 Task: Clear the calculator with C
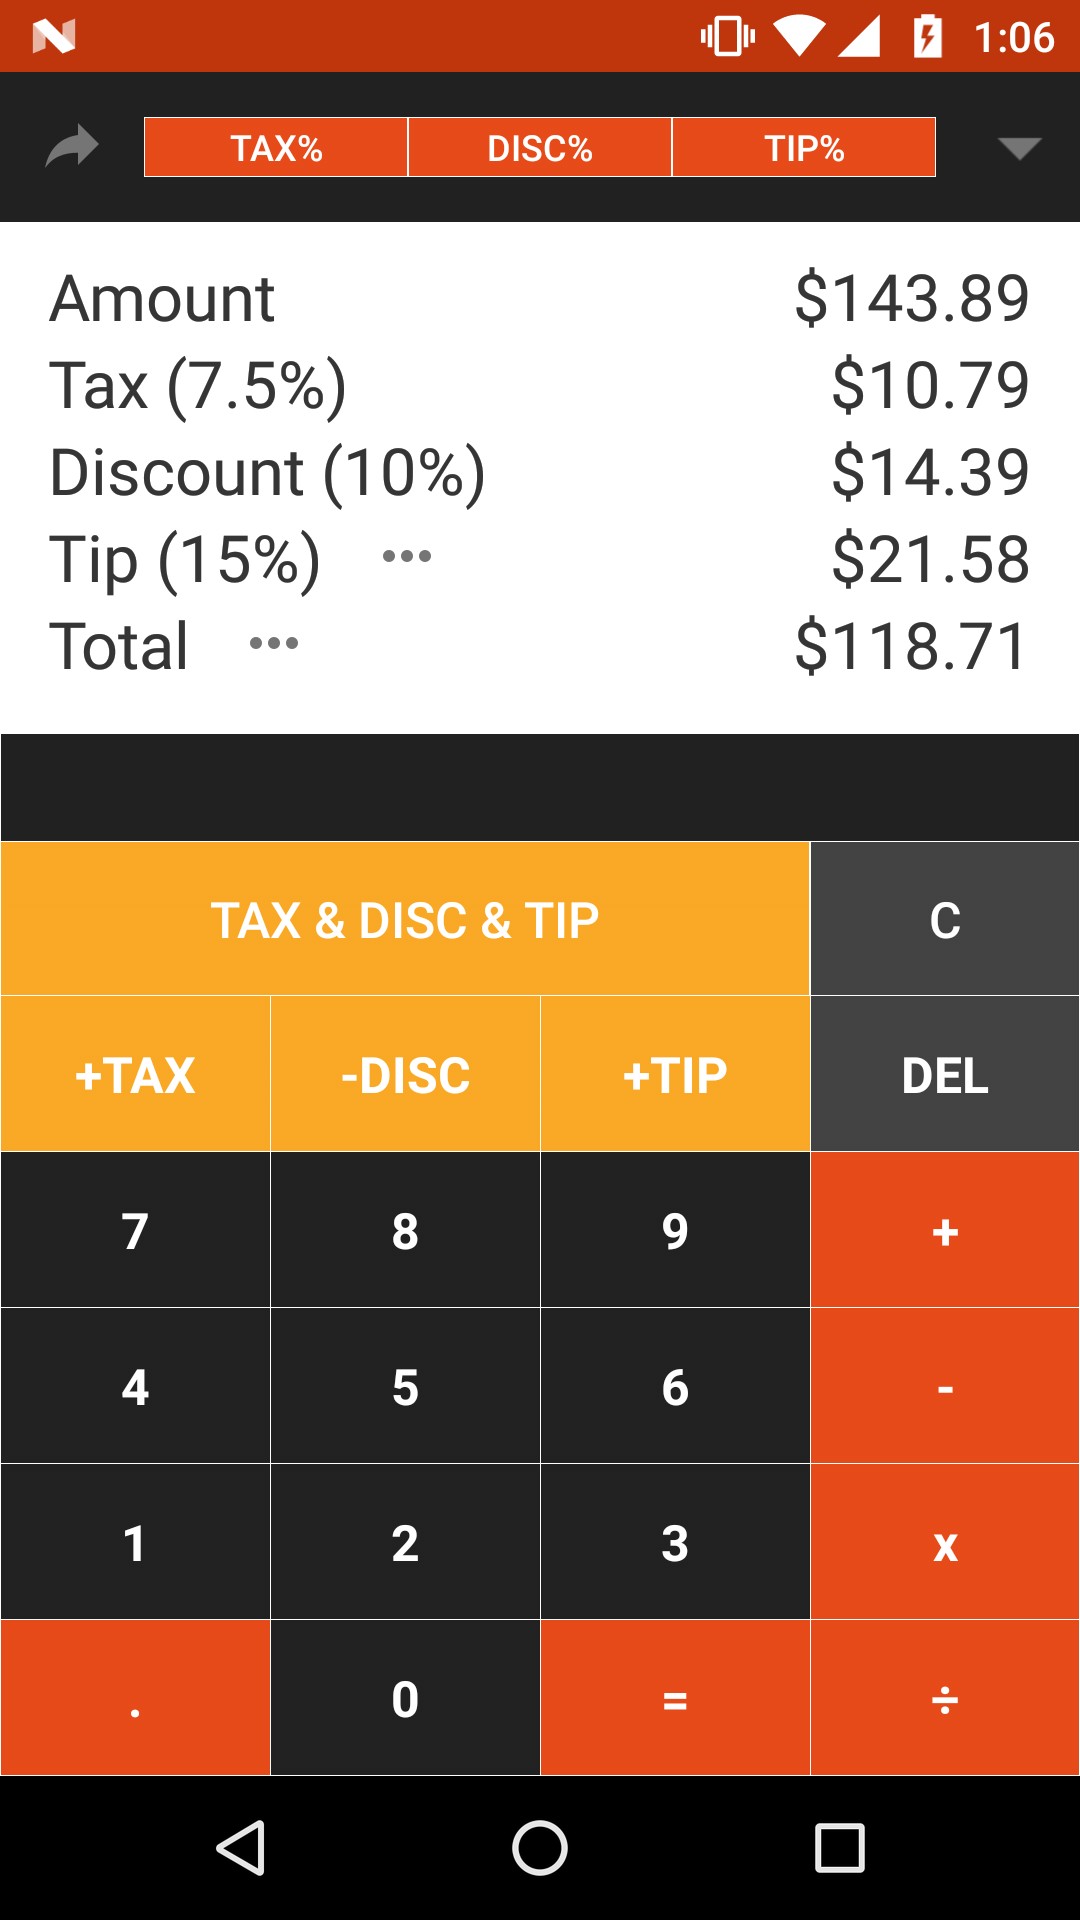point(945,919)
